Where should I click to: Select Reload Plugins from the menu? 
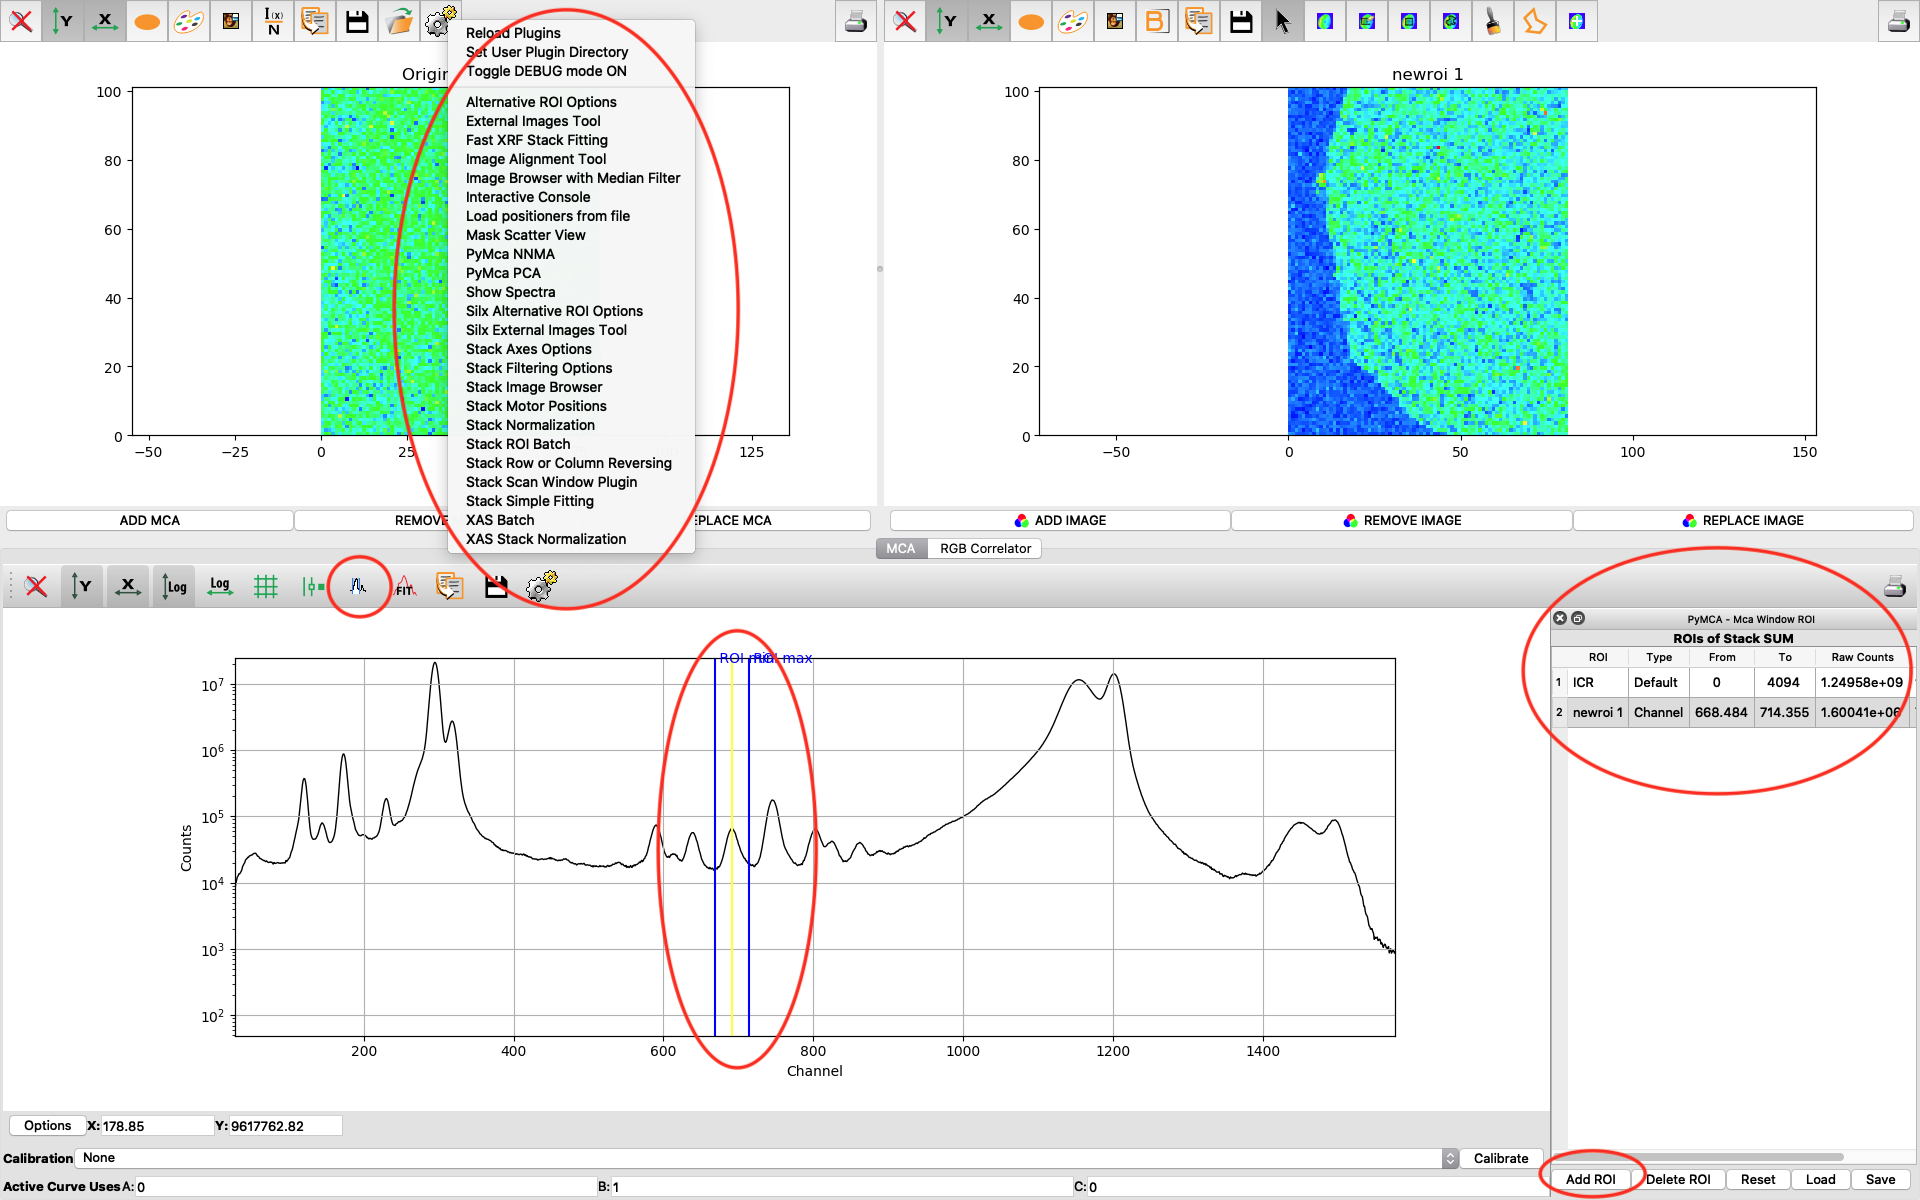pos(513,33)
